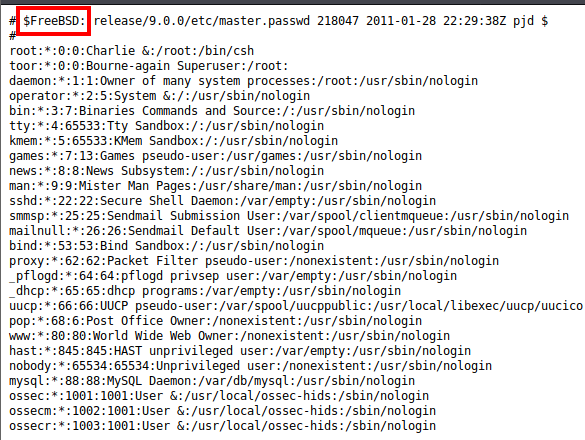This screenshot has height=440, width=585.
Task: Select the games pseudo-user entry
Action: pos(216,156)
